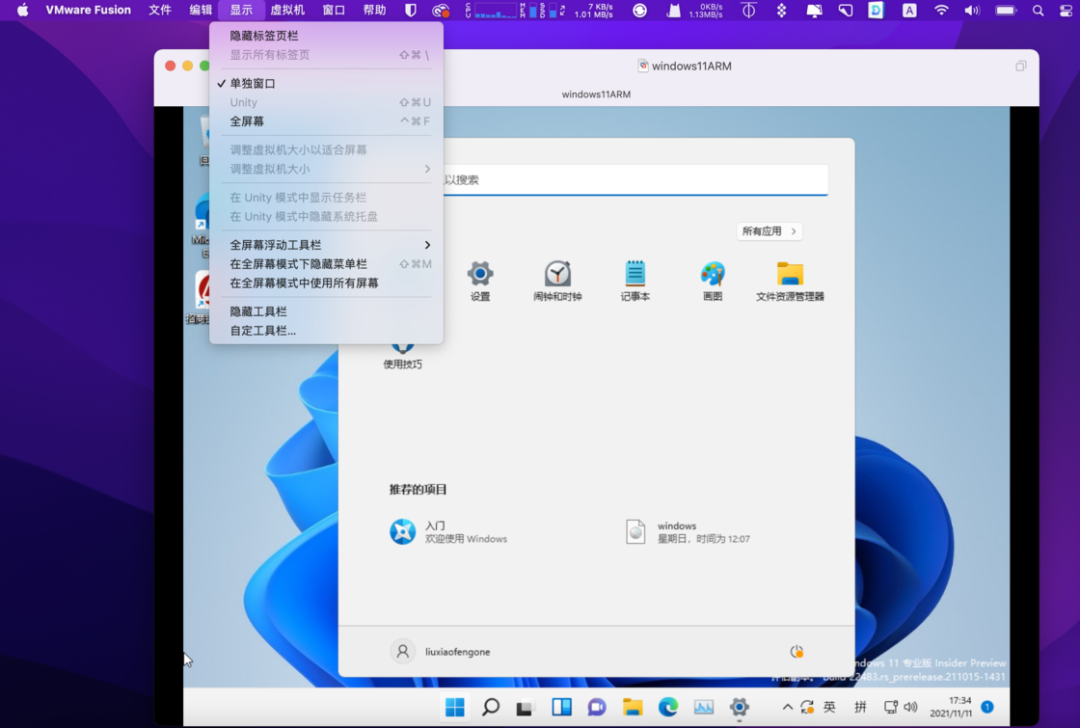Open the Apple menu
The width and height of the screenshot is (1080, 728).
[x=23, y=10]
